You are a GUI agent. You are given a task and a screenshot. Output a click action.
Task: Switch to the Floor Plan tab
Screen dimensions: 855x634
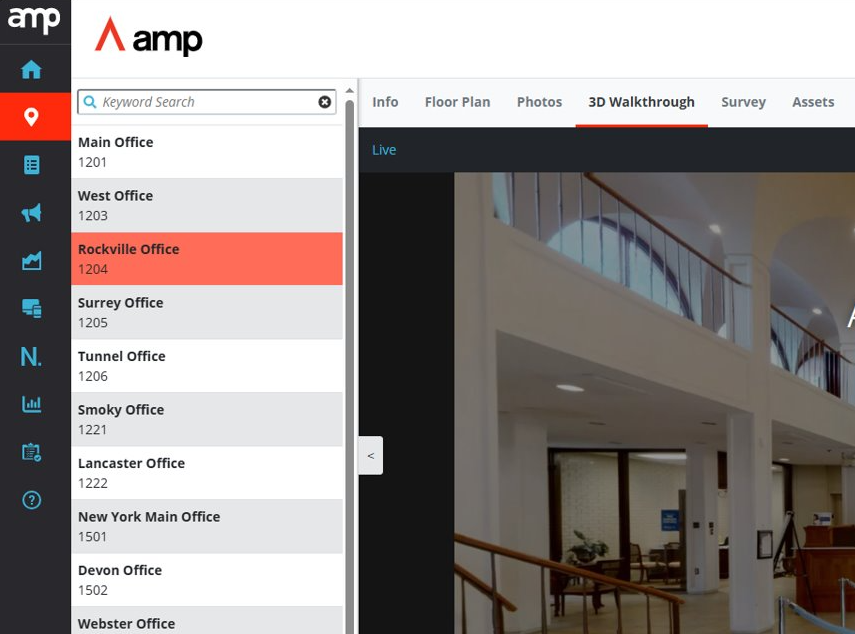[x=457, y=101]
